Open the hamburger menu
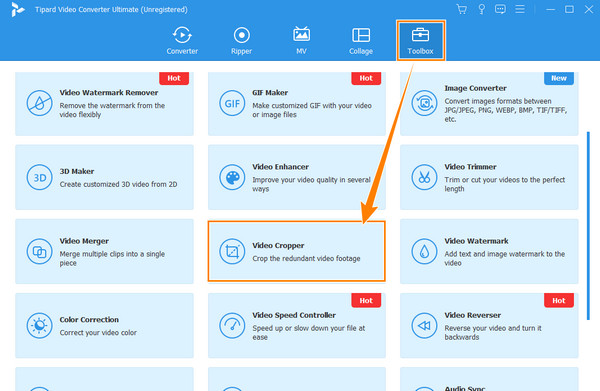600x391 pixels. (520, 9)
